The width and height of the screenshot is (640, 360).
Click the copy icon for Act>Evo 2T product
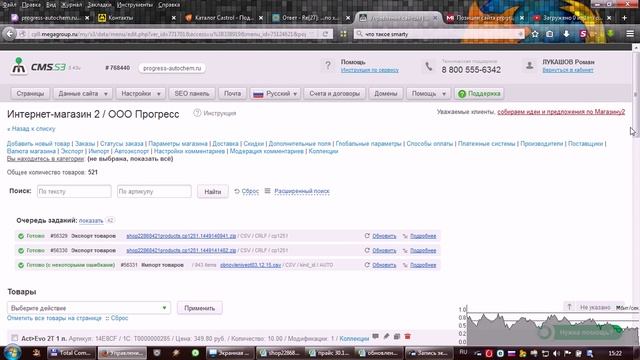click(x=397, y=336)
